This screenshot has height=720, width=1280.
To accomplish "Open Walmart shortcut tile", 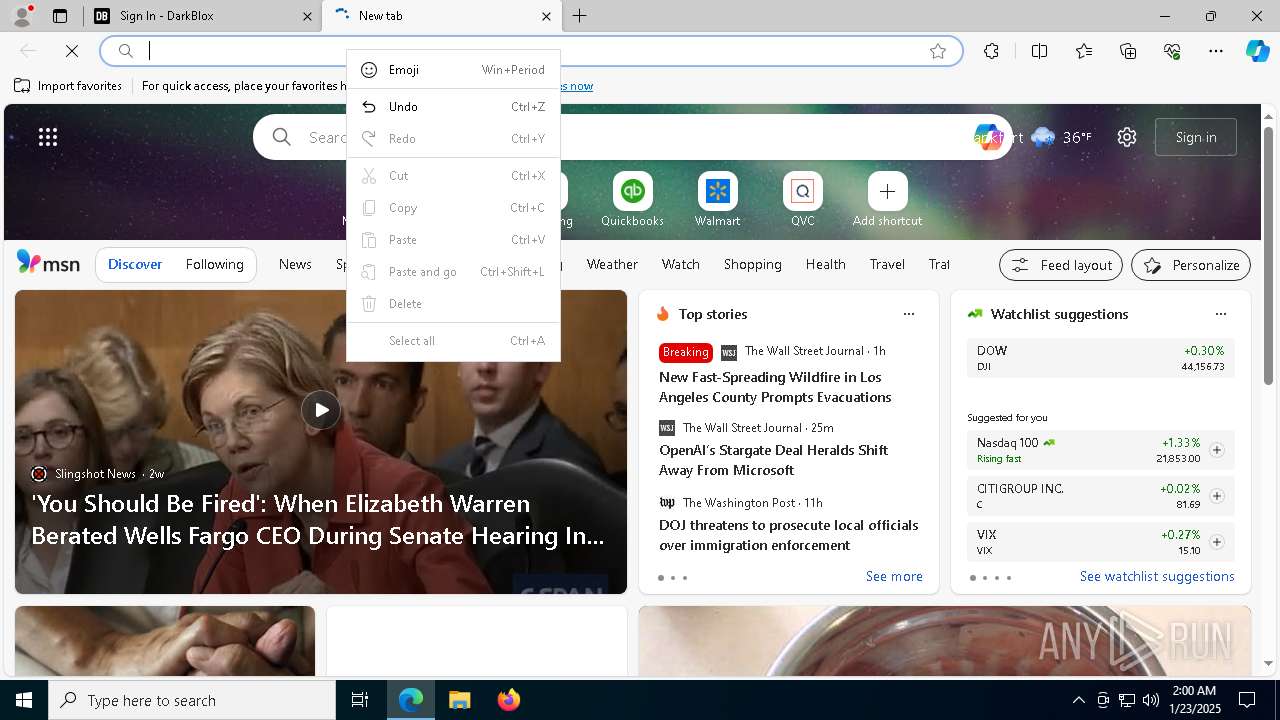I will (717, 199).
